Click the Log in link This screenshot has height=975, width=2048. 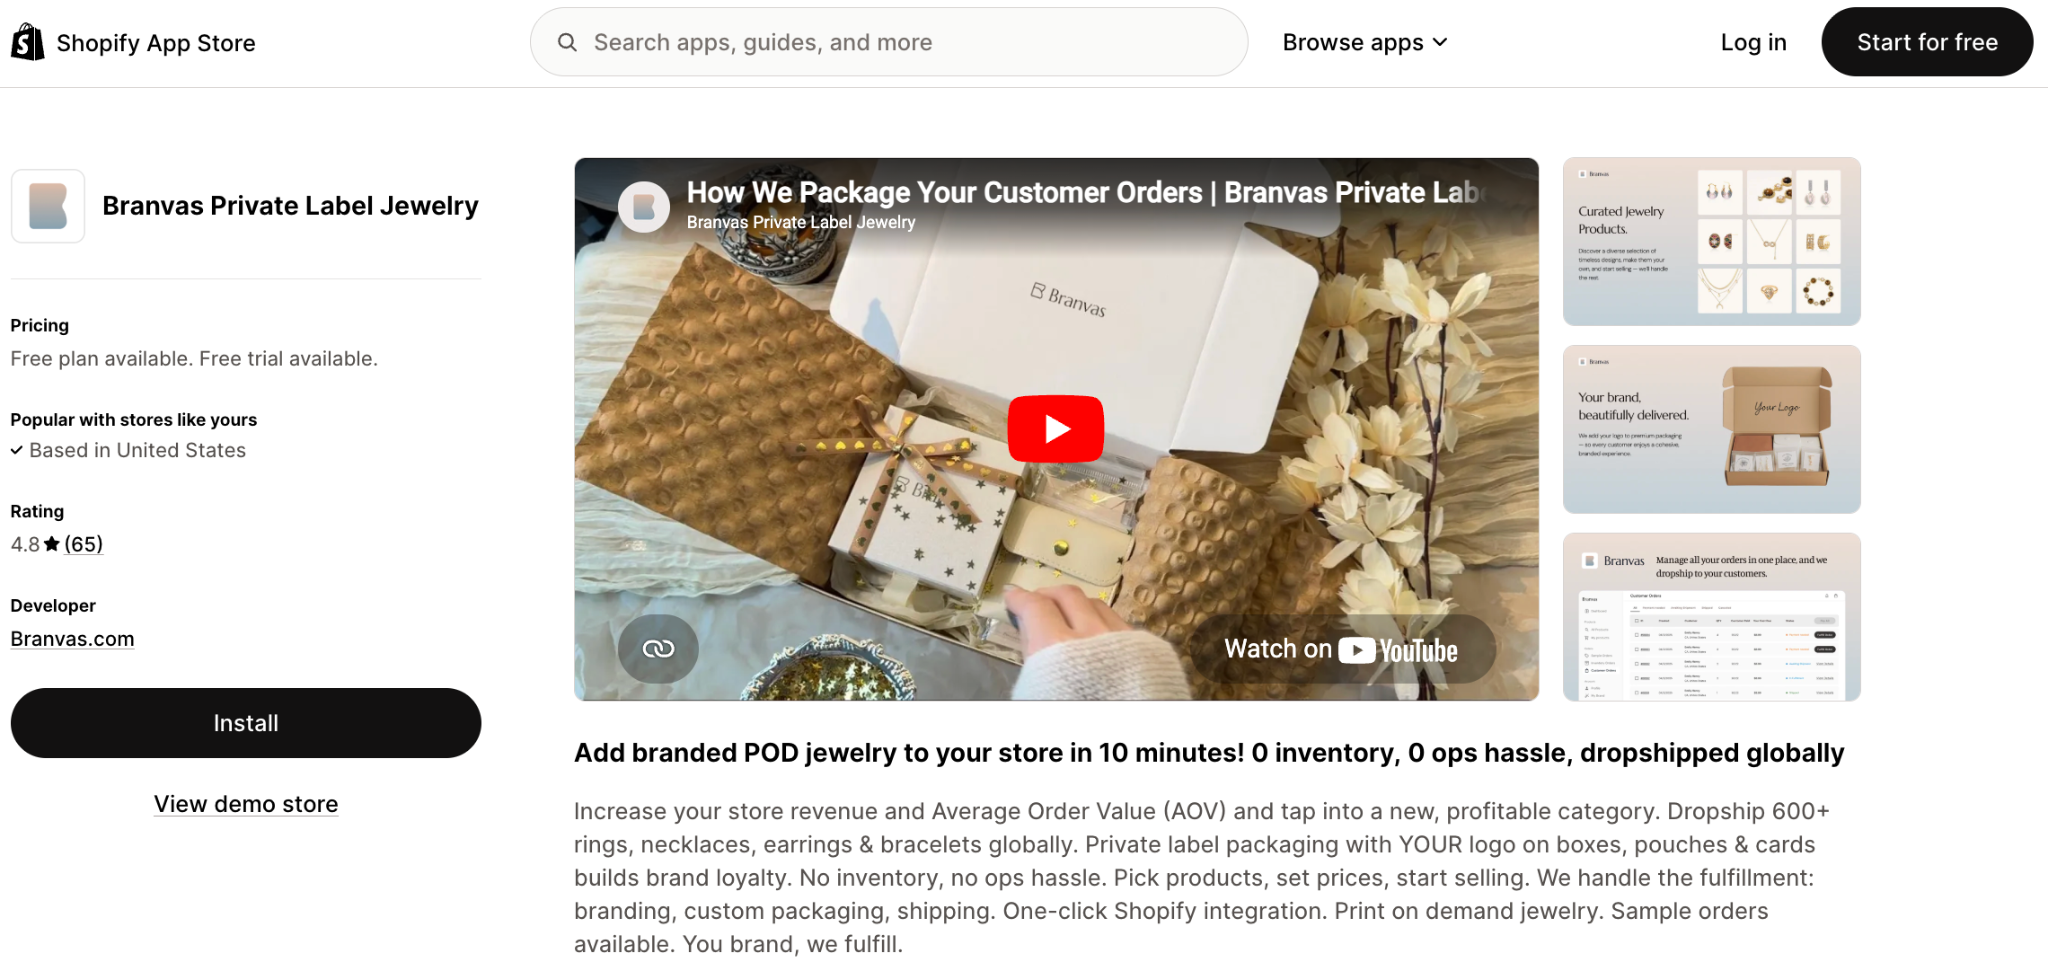tap(1753, 42)
